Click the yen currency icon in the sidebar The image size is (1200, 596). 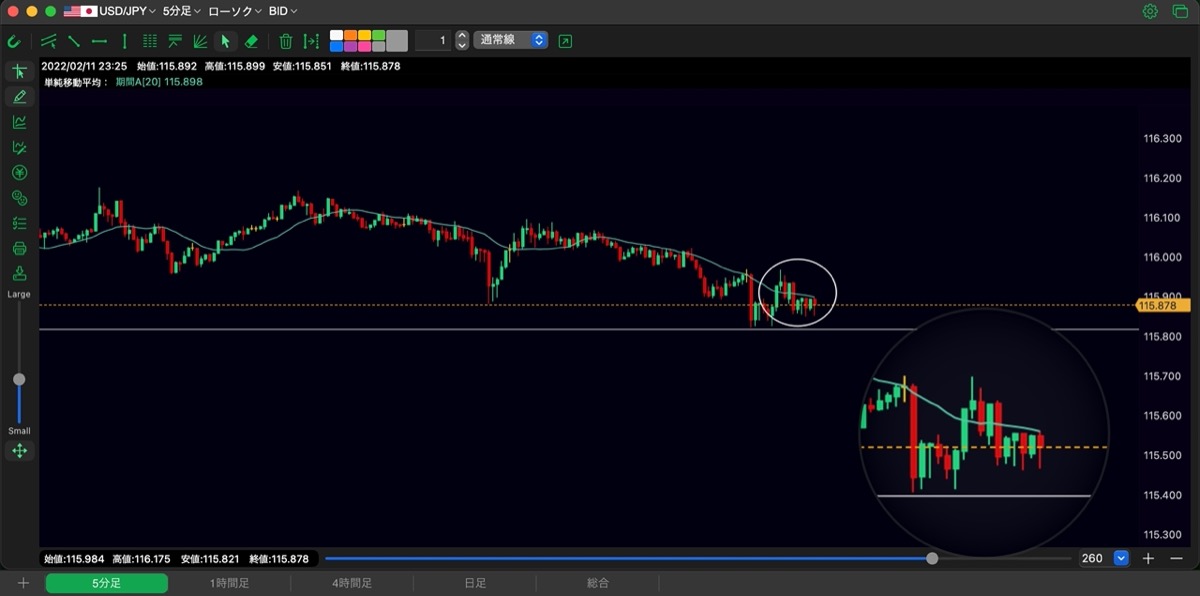tap(19, 173)
